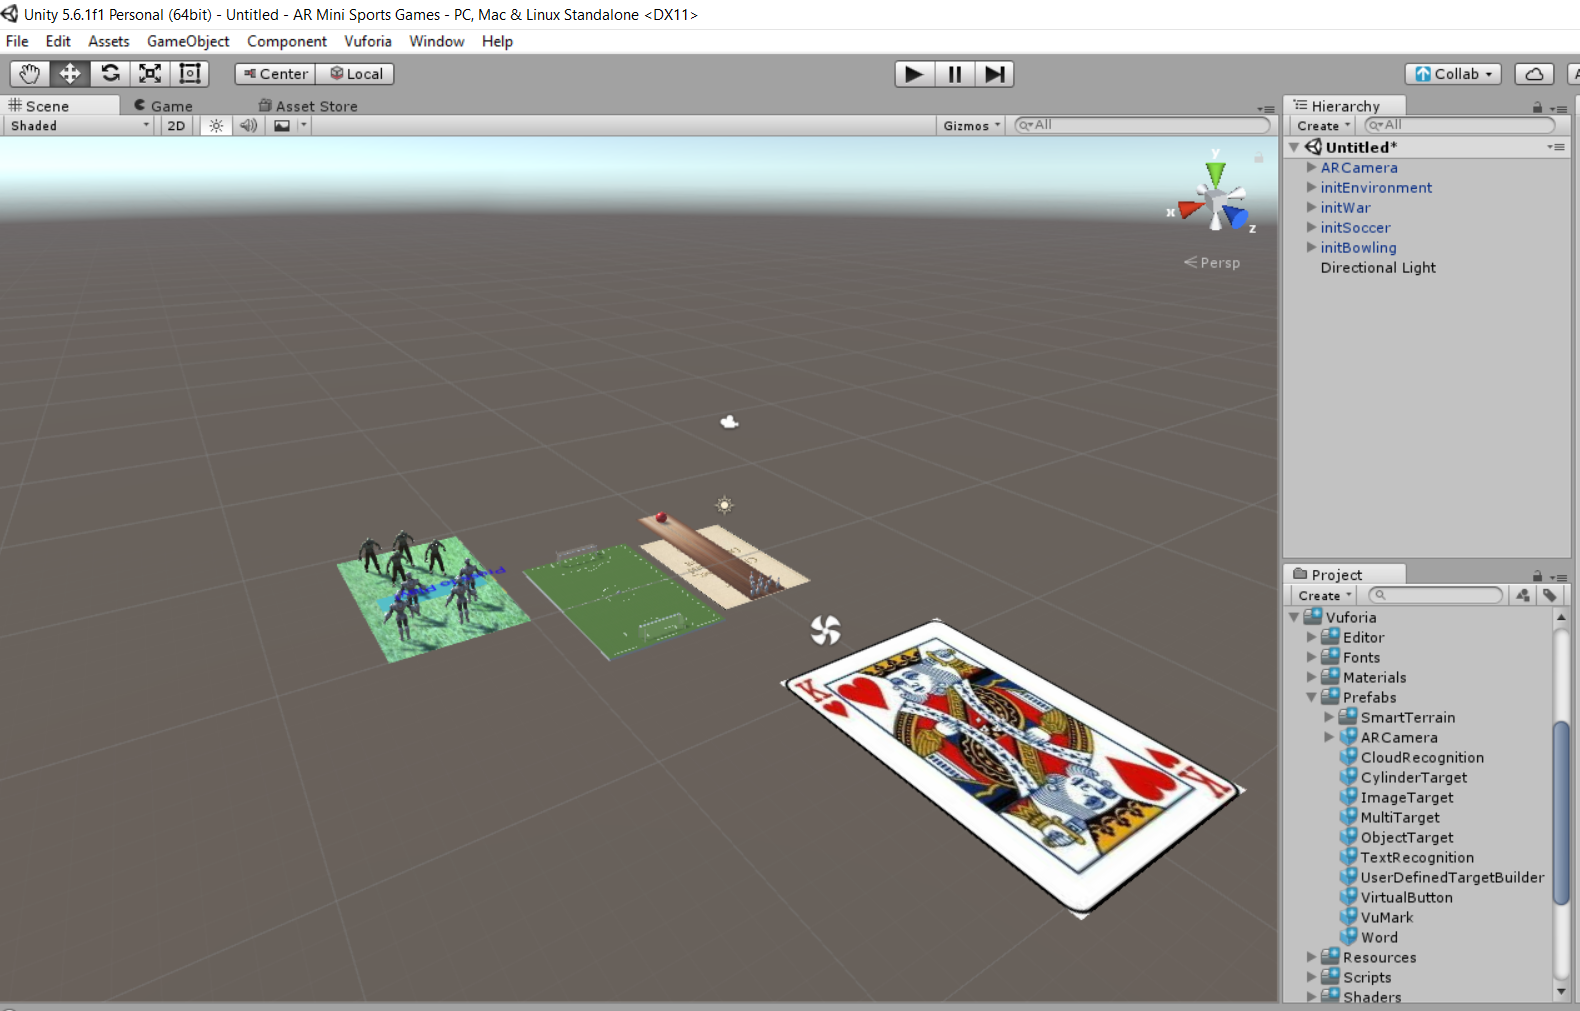Open the Help menu
Screen dimensions: 1580x1011
[497, 41]
